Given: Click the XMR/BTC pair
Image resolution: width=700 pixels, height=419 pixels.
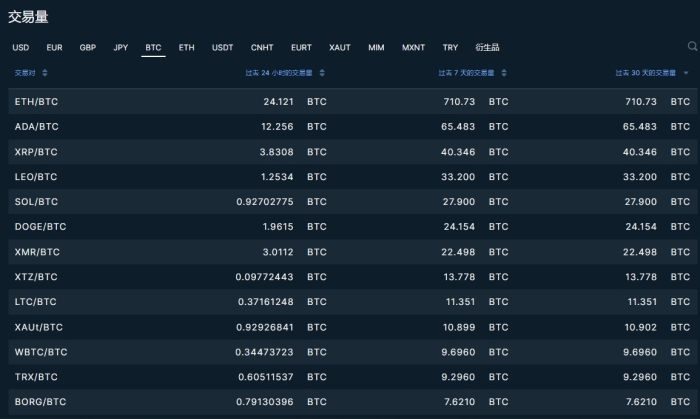Looking at the screenshot, I should tap(37, 252).
